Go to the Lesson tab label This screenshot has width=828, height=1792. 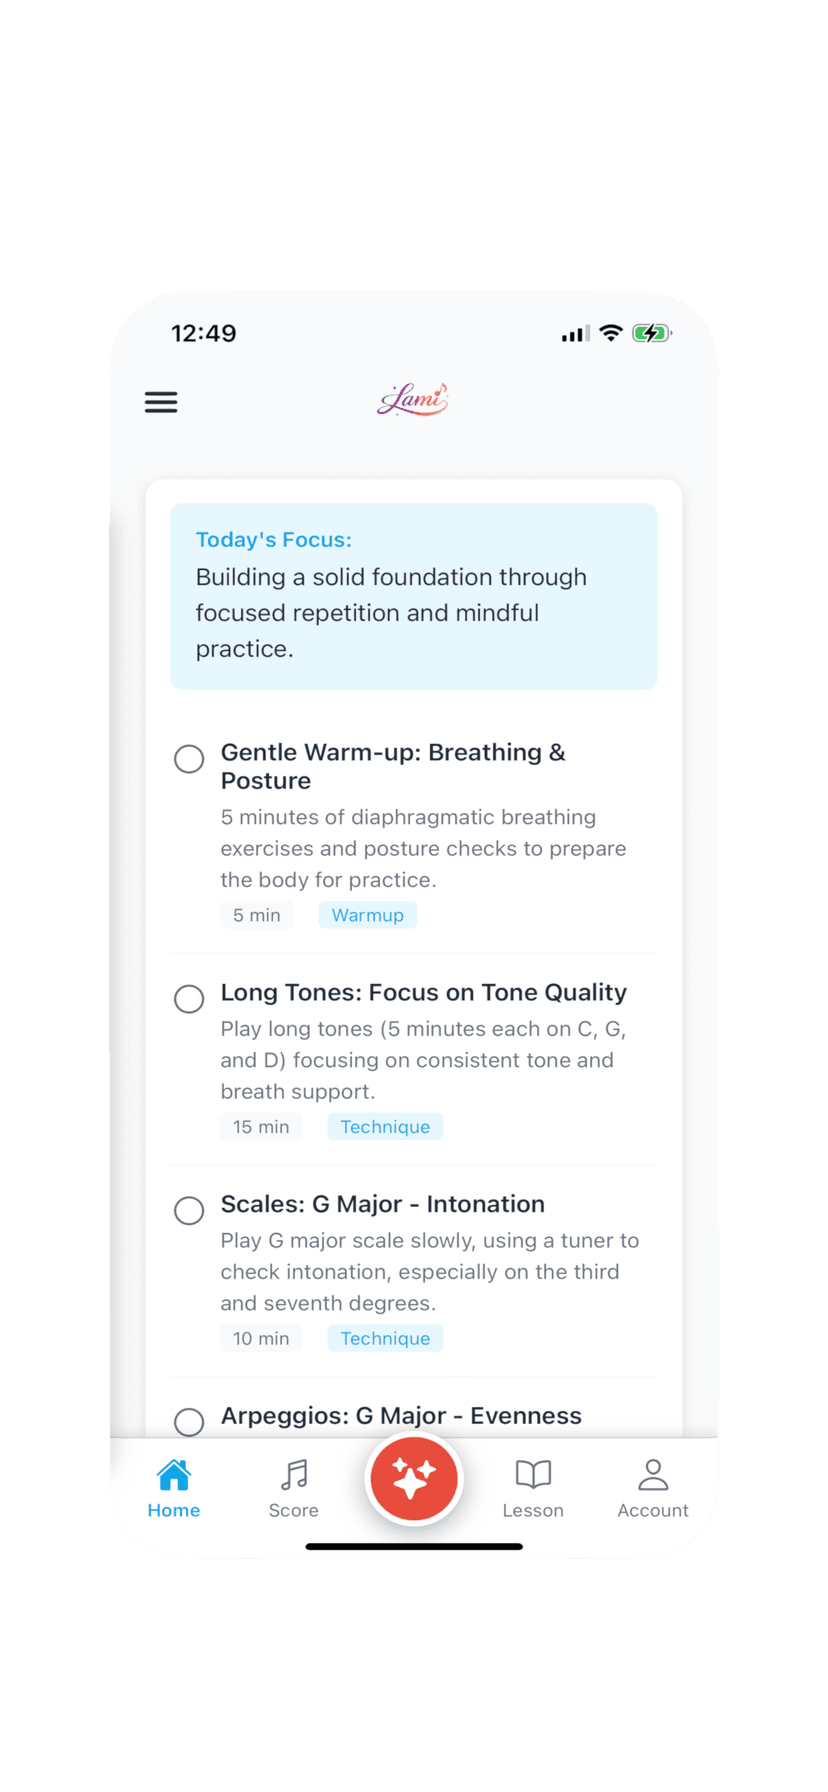pyautogui.click(x=533, y=1511)
